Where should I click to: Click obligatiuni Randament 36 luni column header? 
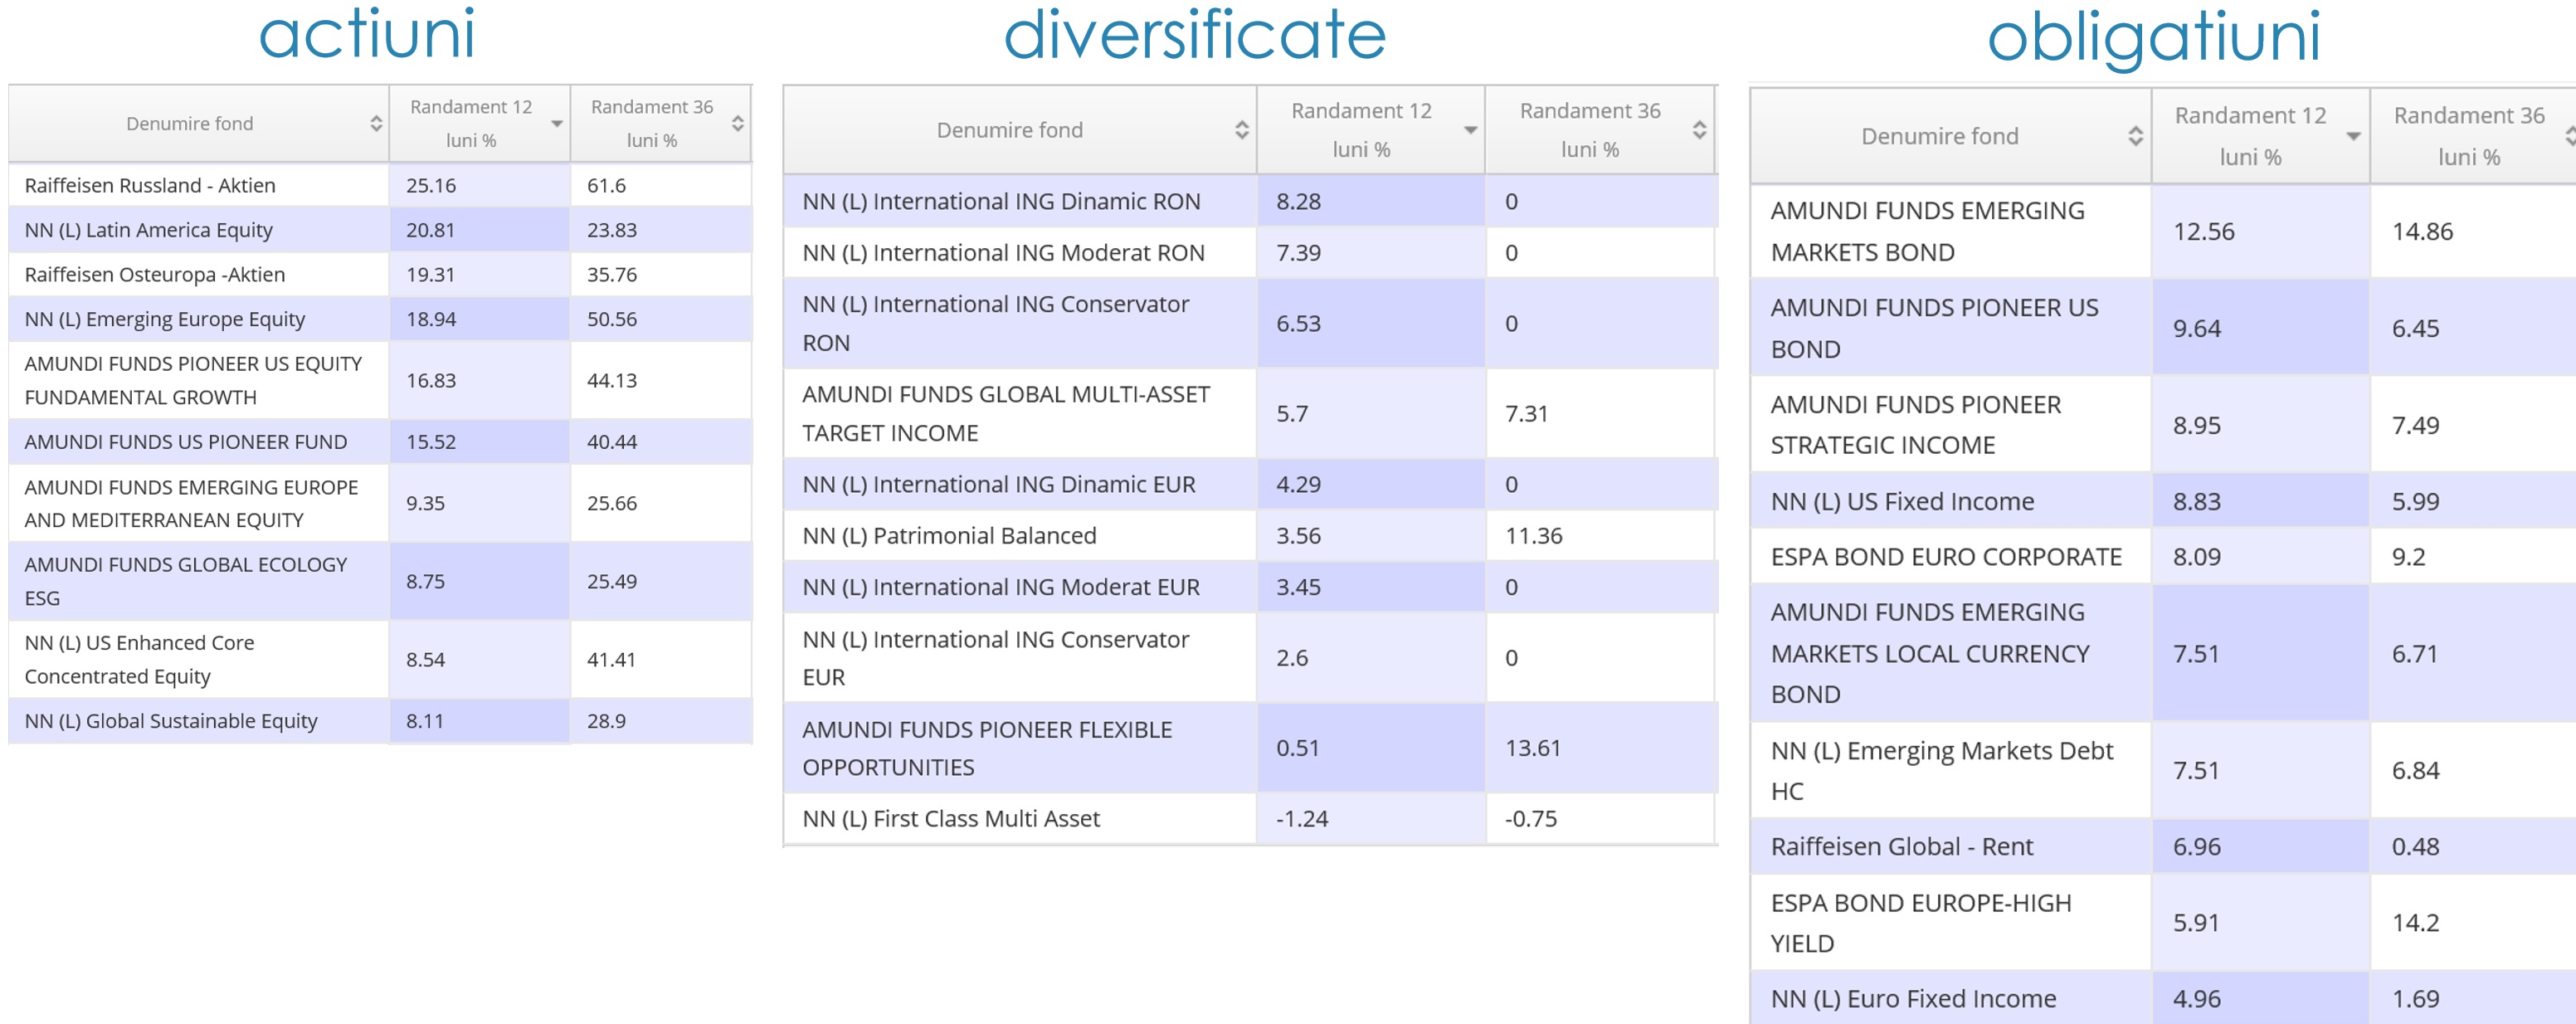(2467, 136)
